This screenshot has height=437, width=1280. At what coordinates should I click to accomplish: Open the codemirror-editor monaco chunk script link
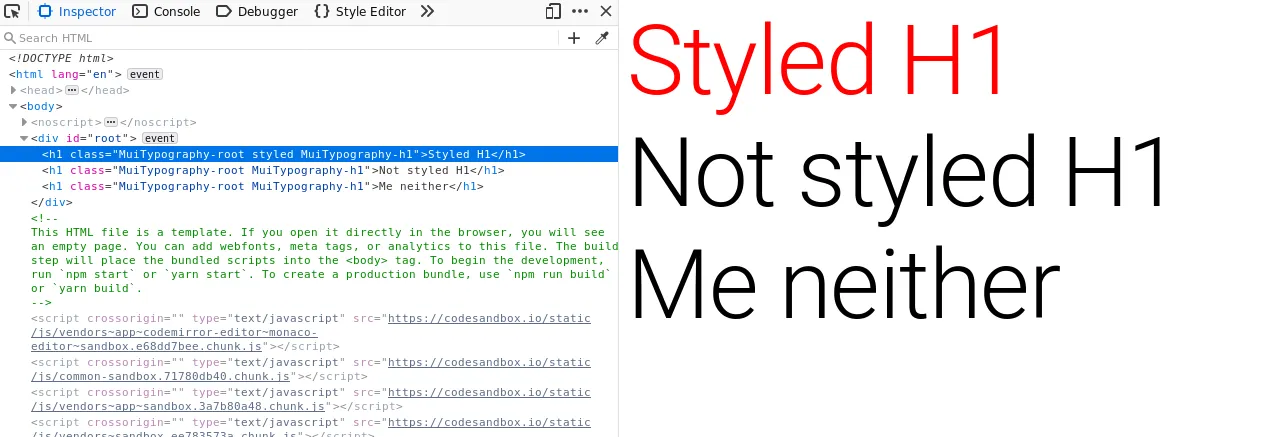[x=310, y=332]
